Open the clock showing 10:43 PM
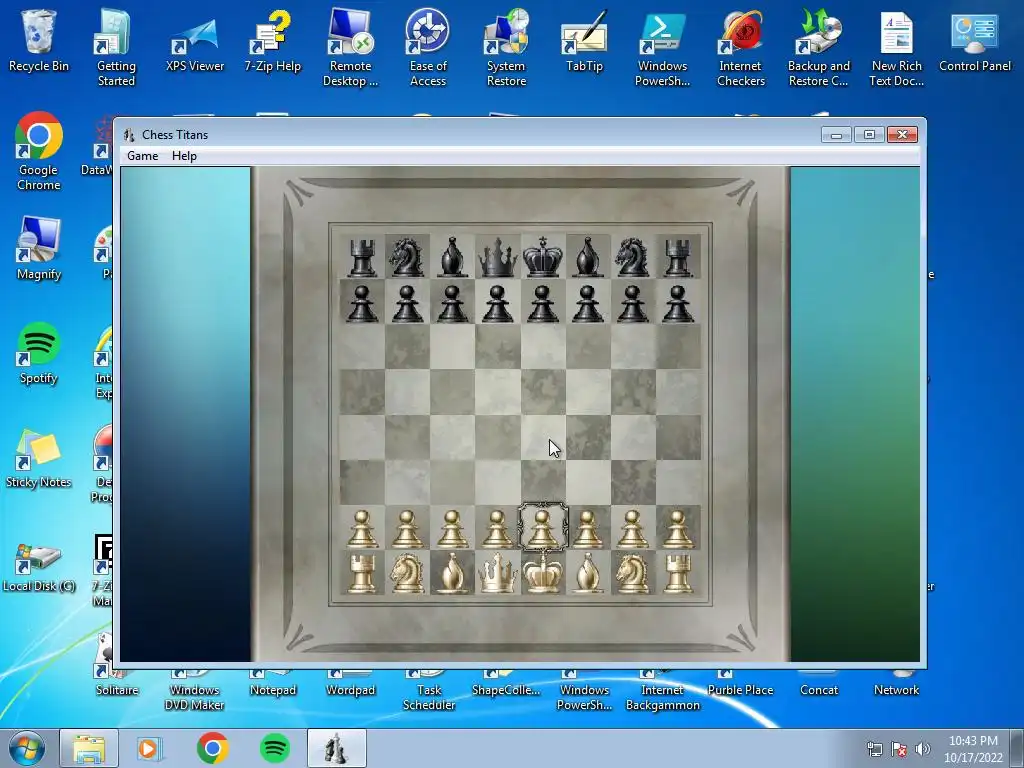Screen dimensions: 1024x768 pyautogui.click(x=973, y=748)
